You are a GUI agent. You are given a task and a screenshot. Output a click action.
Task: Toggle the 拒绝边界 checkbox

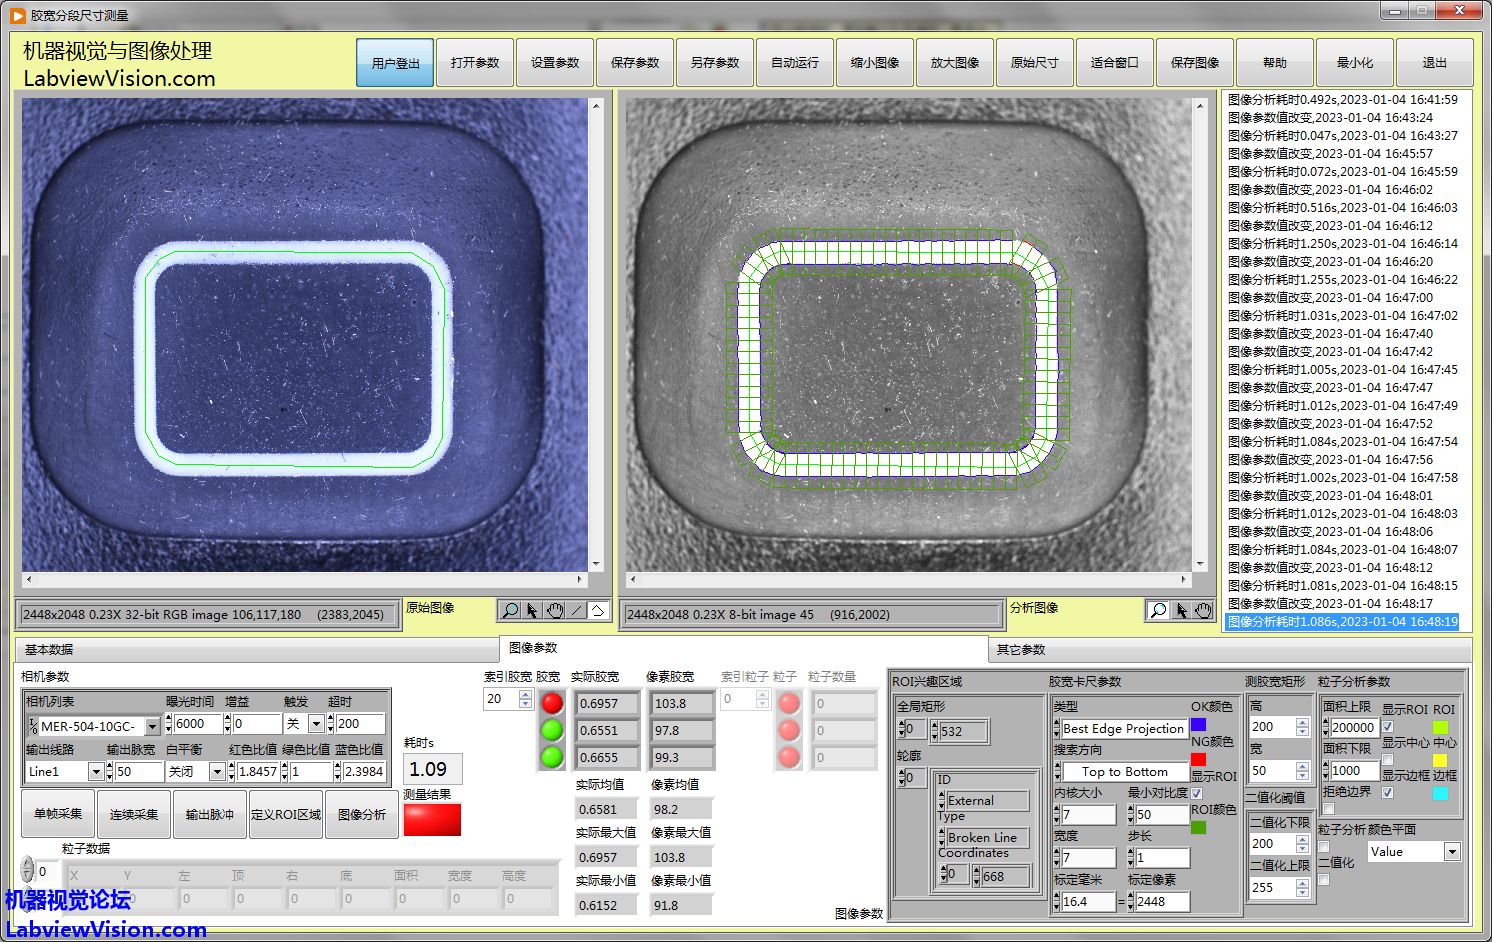click(1387, 792)
